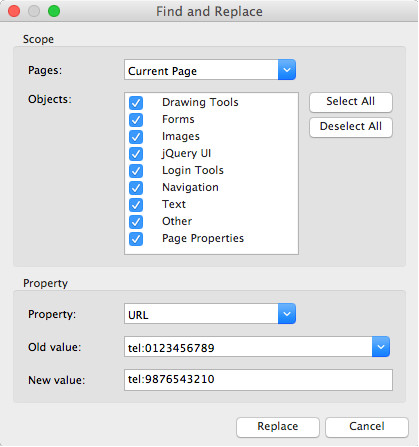
Task: Open the Old value history dropdown
Action: pos(381,347)
